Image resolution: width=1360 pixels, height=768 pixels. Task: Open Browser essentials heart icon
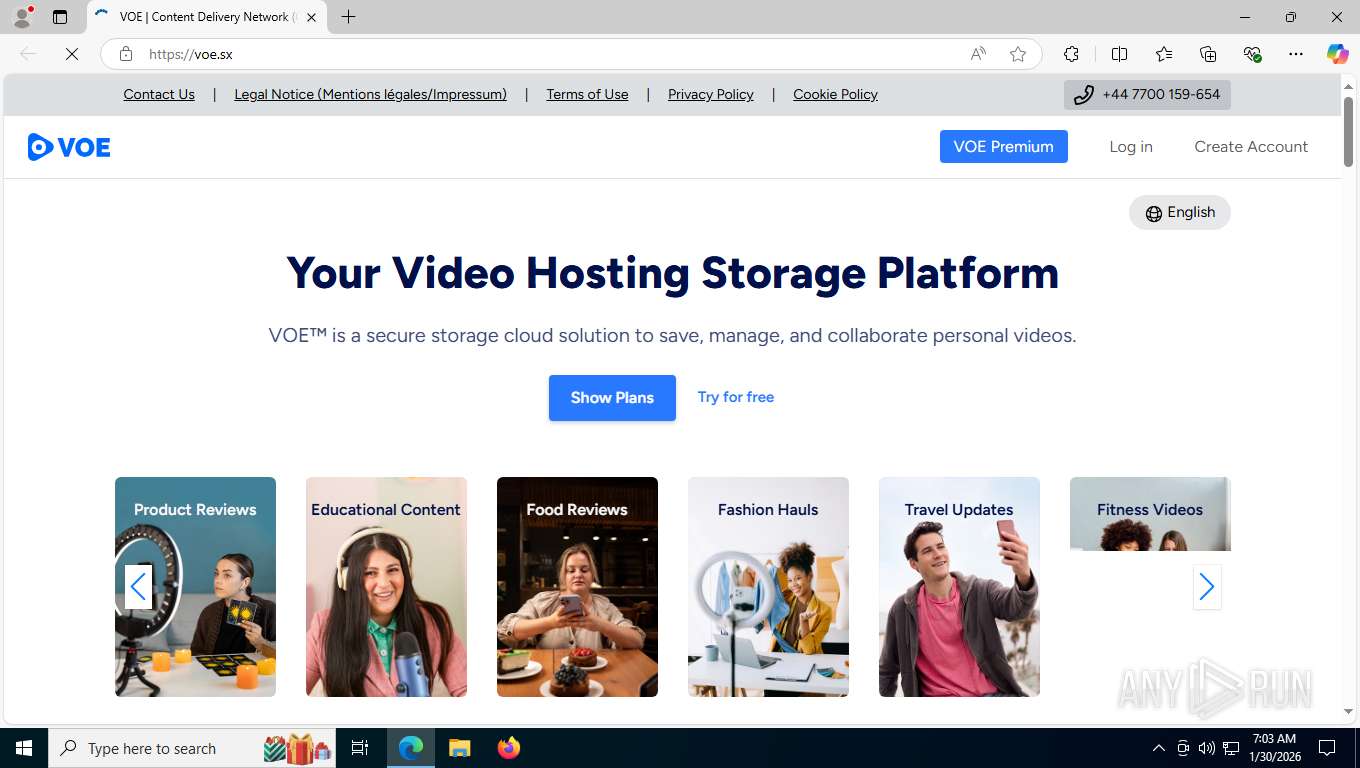pyautogui.click(x=1252, y=54)
